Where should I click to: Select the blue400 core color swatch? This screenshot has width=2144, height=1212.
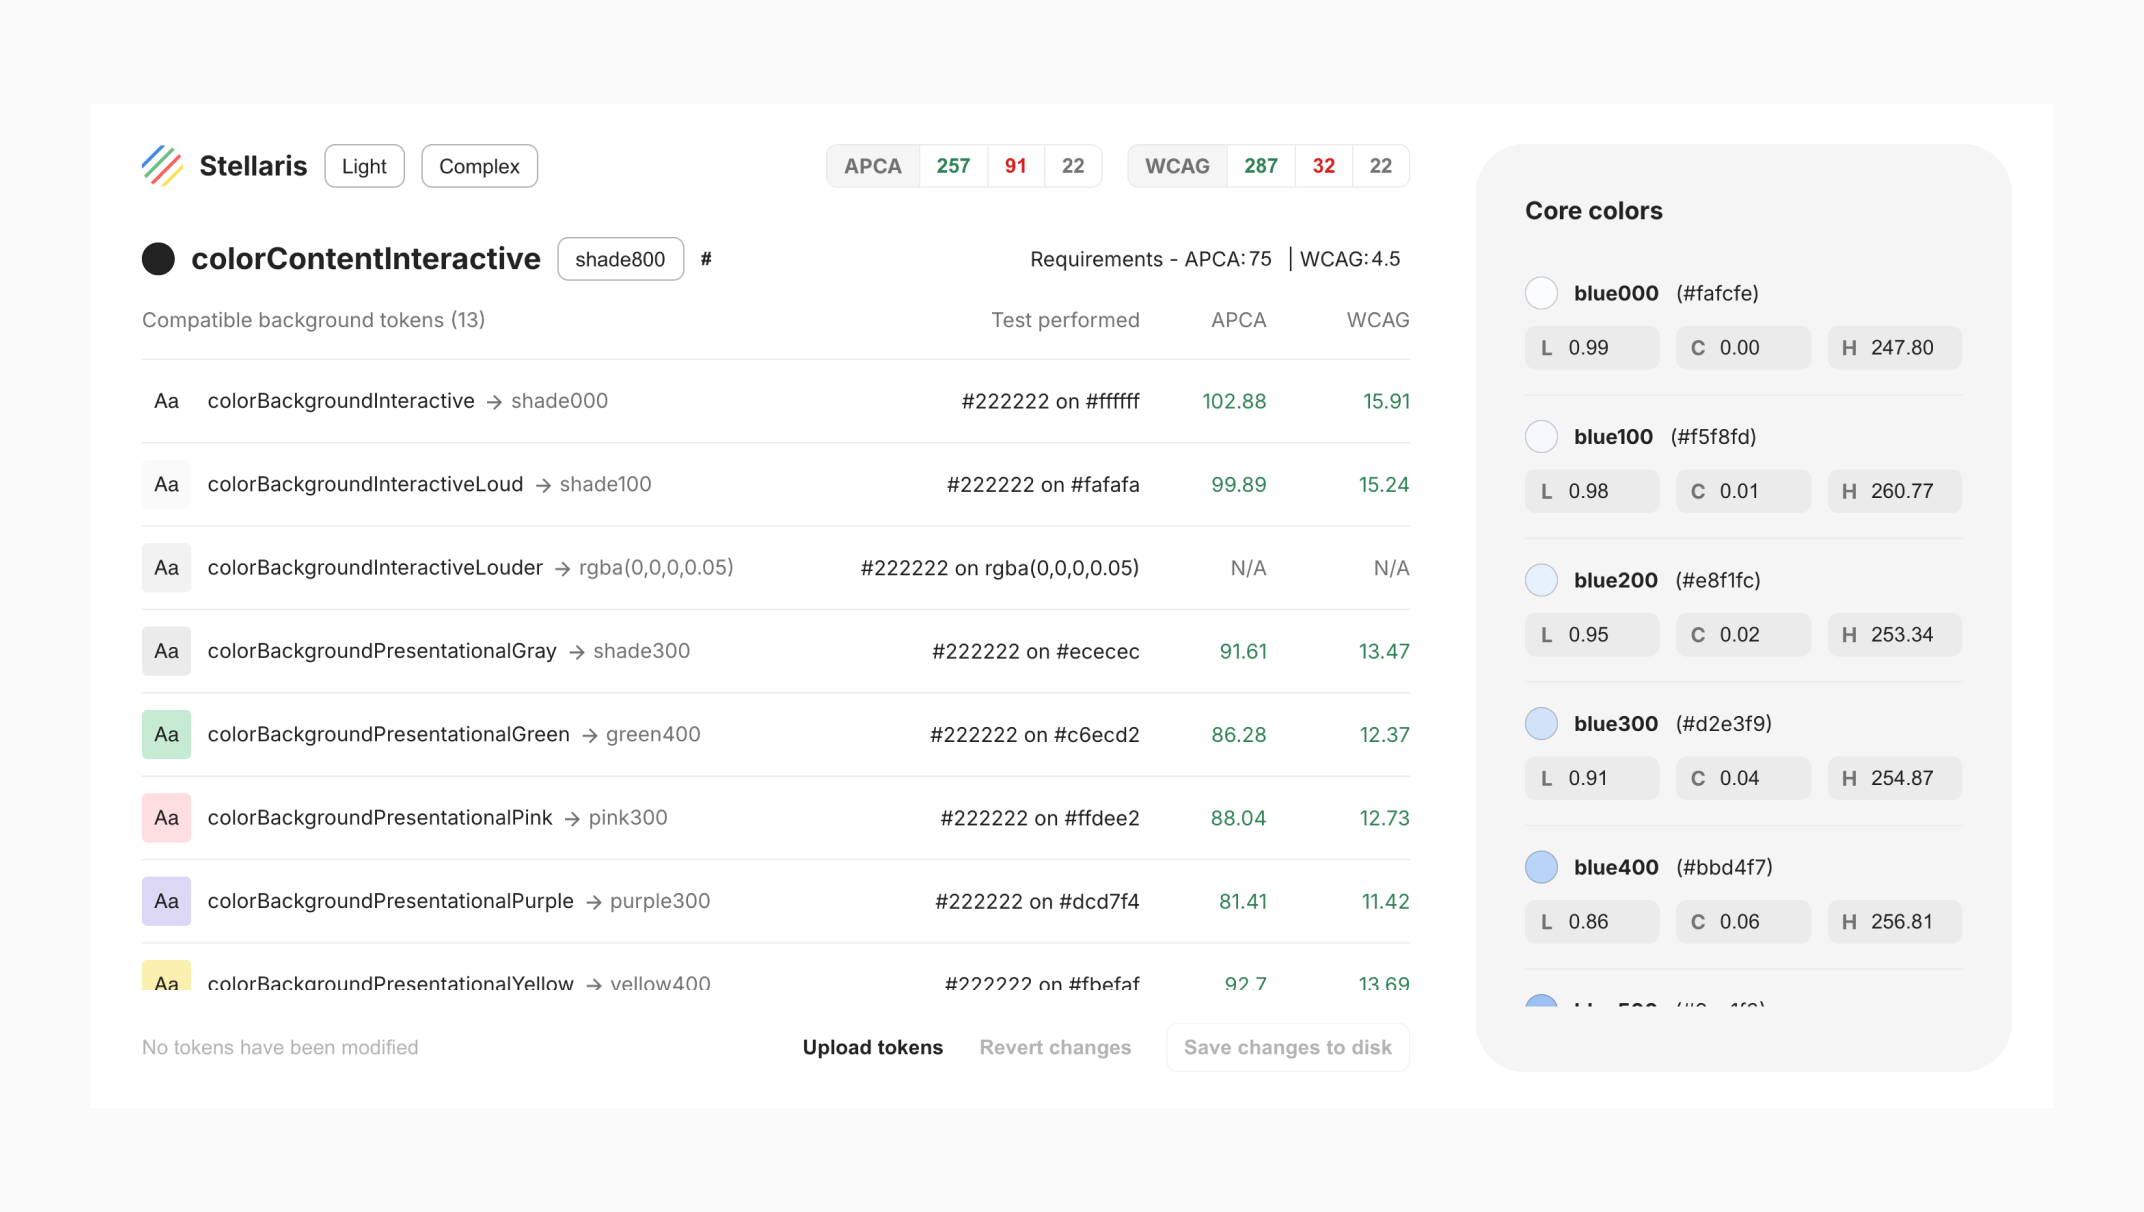1541,867
